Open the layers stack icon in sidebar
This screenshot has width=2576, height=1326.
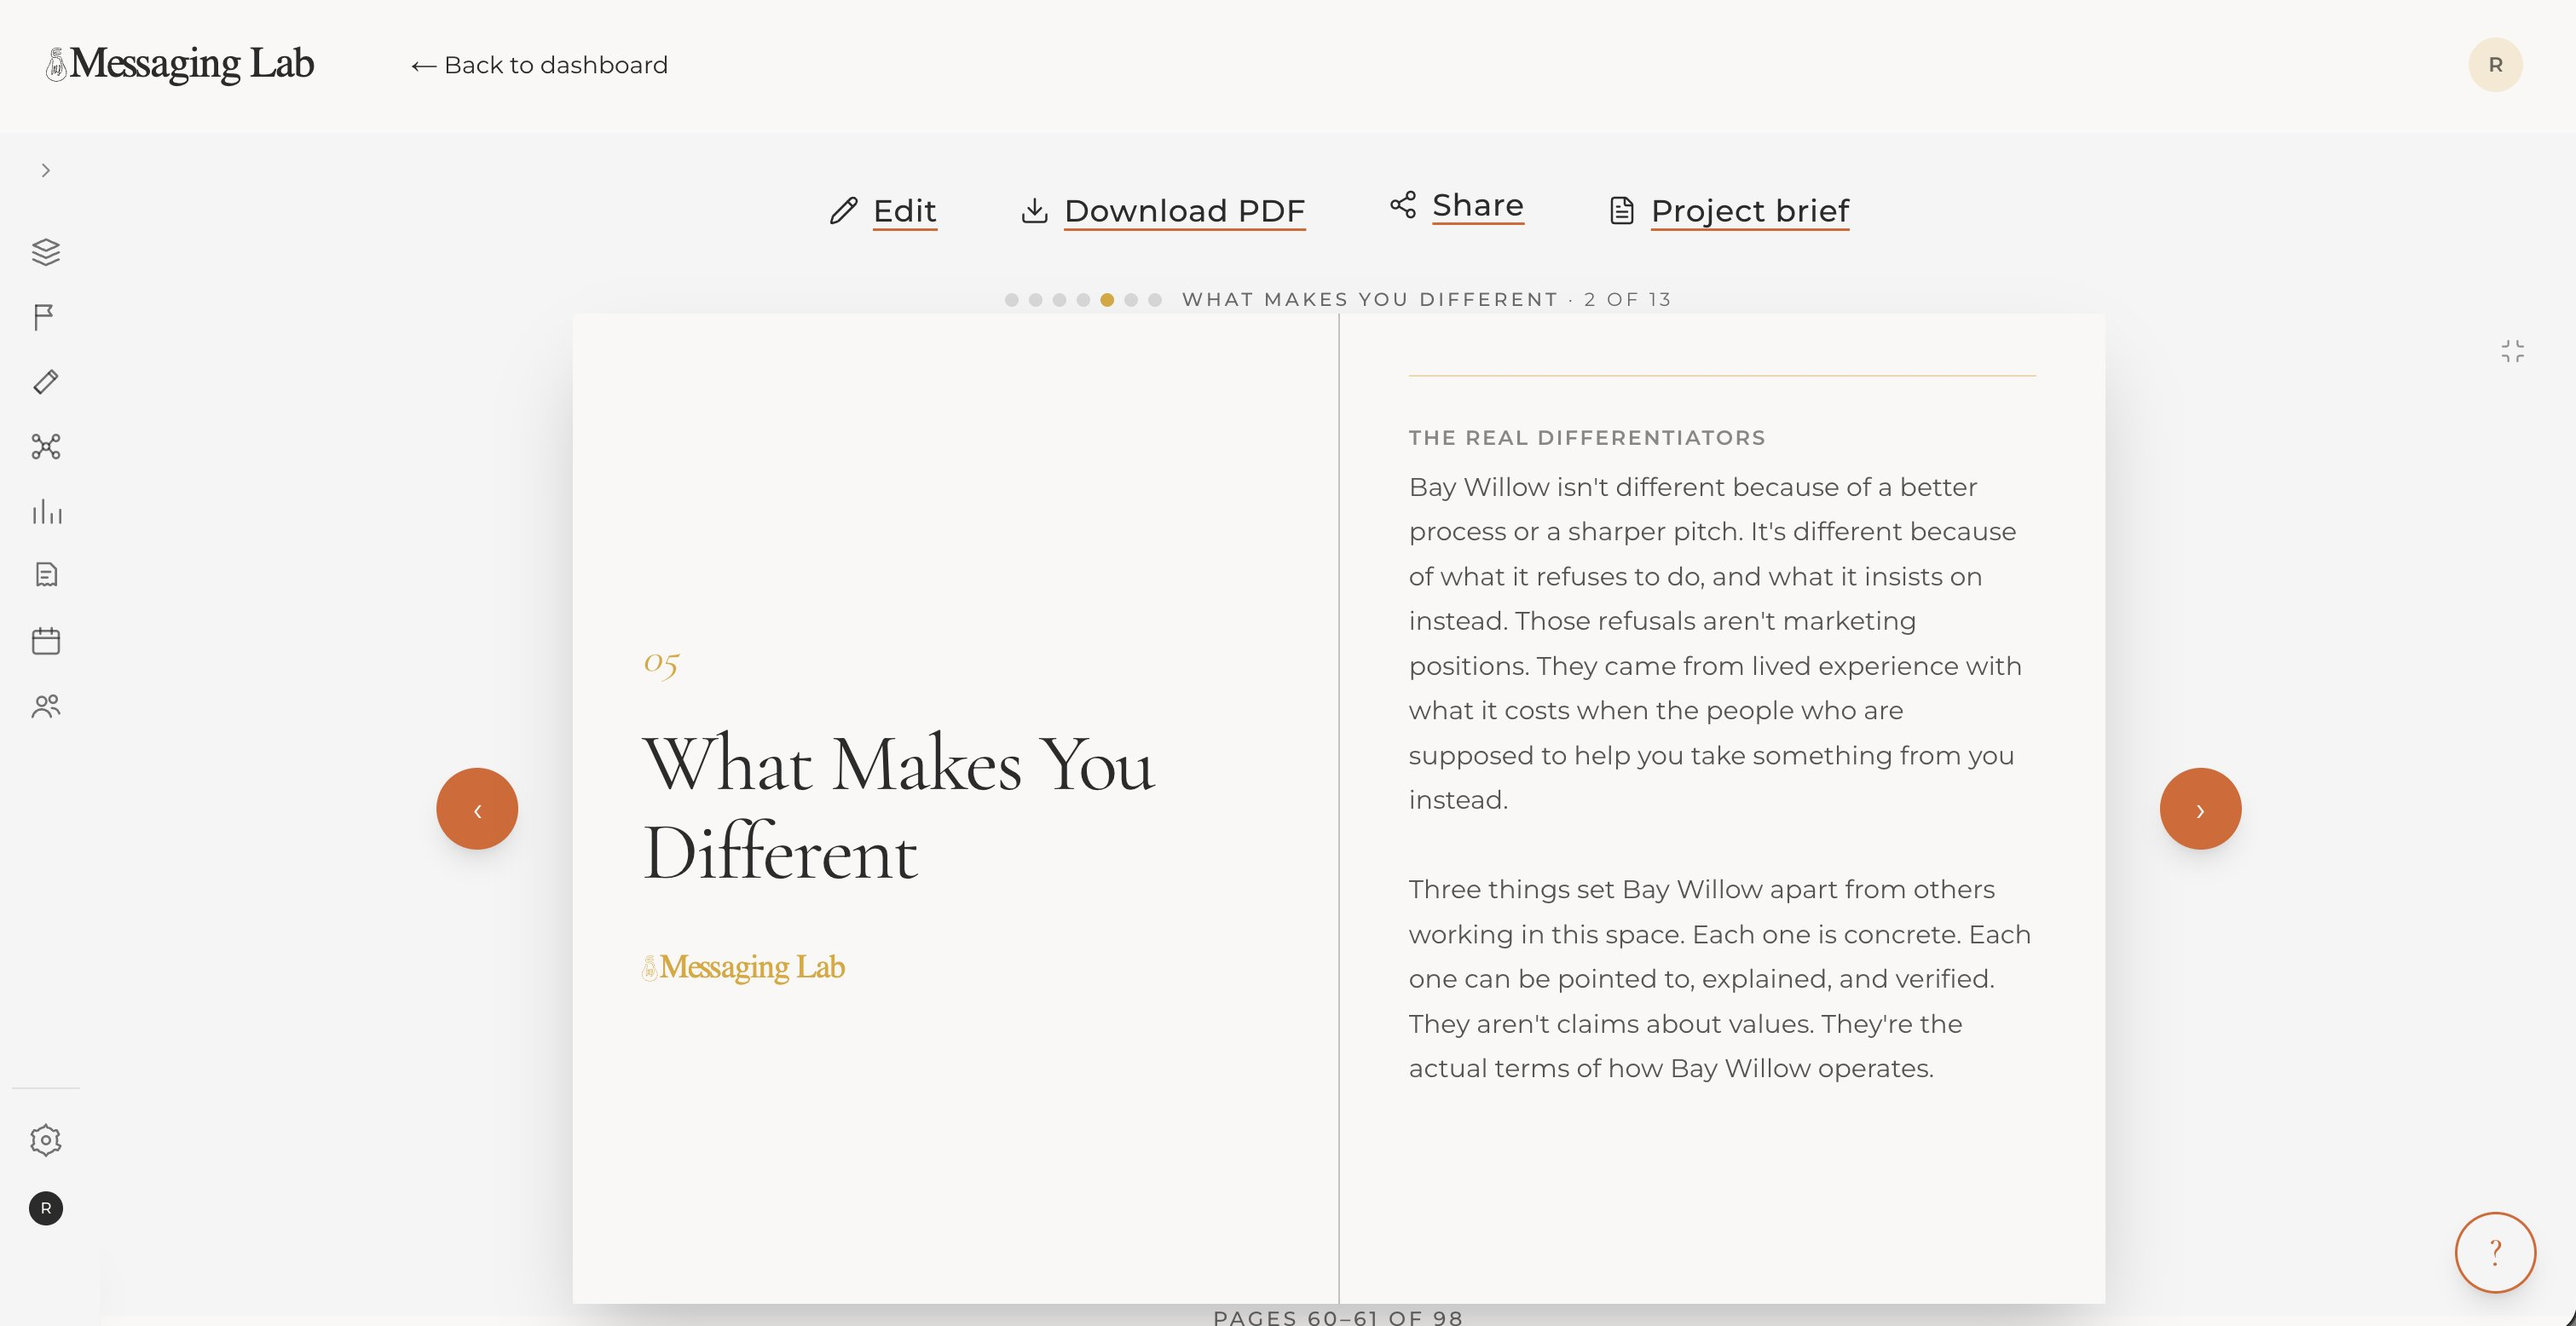[x=46, y=252]
